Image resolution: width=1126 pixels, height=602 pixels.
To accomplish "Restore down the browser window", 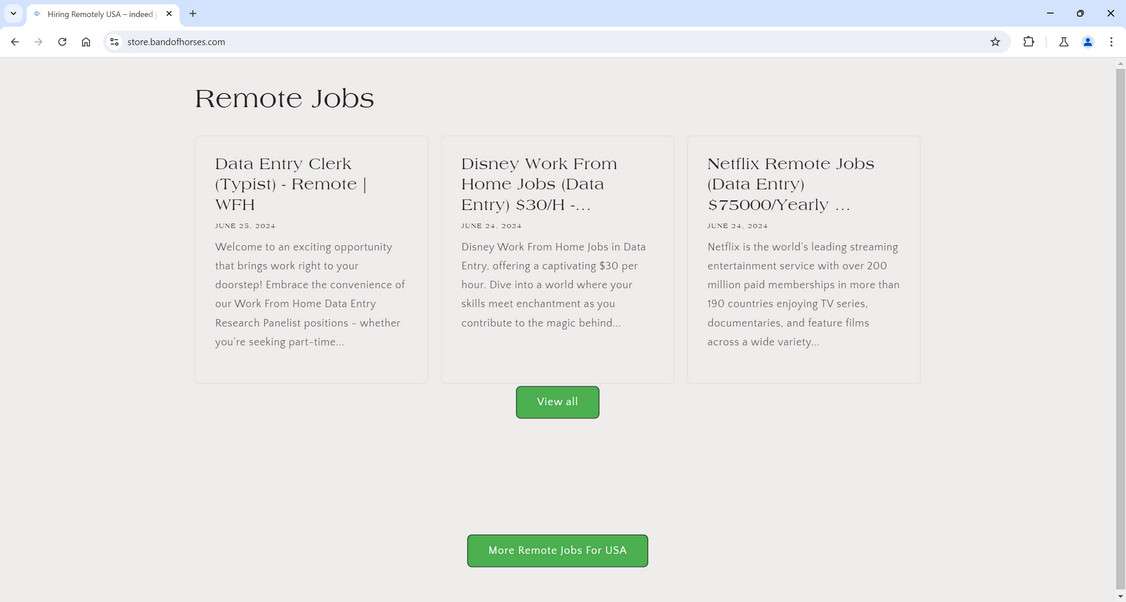I will [x=1080, y=14].
